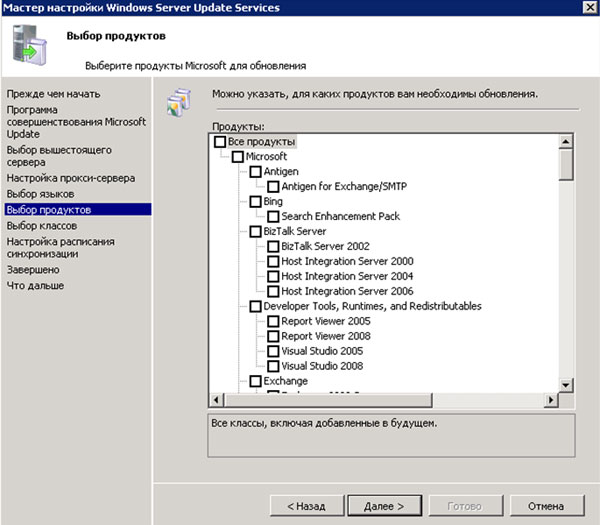Tick Host Integration Server 2006 checkbox
600x525 pixels.
click(x=273, y=291)
